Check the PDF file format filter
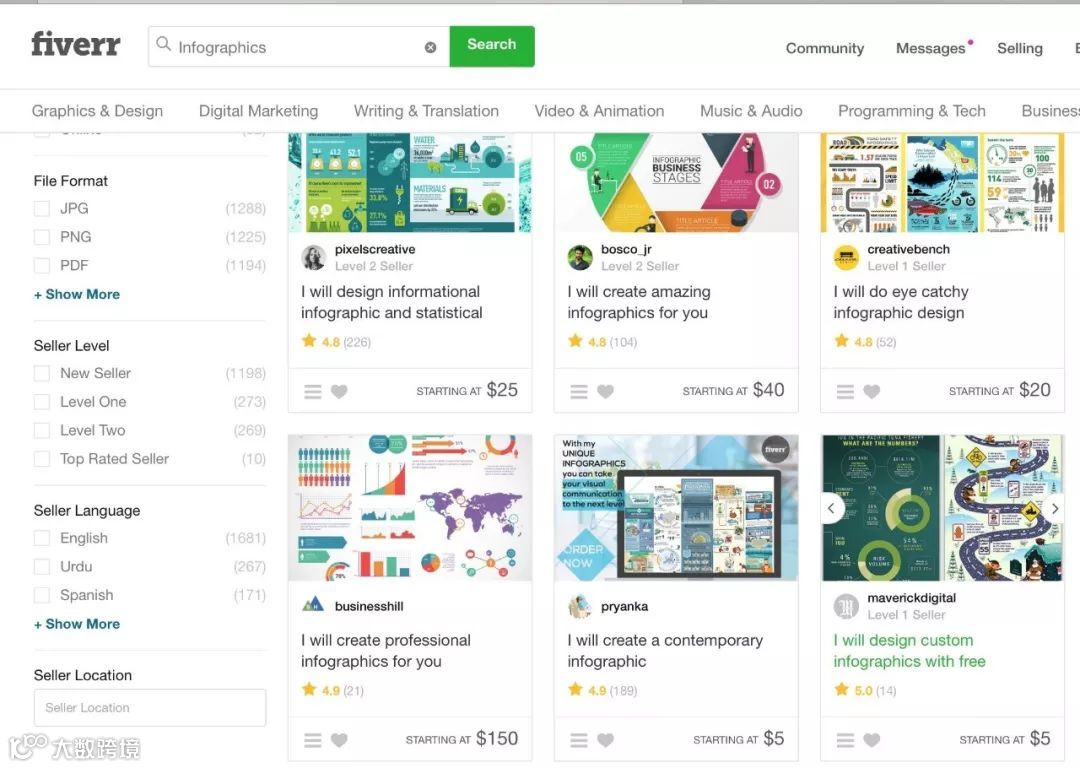 point(42,265)
